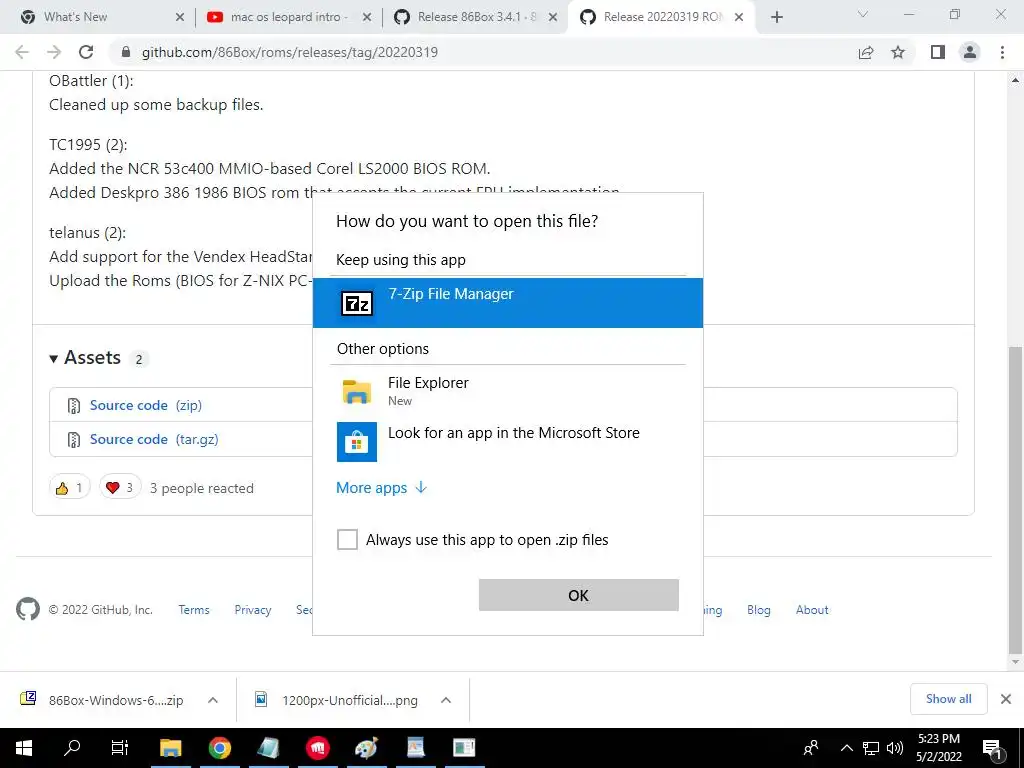The height and width of the screenshot is (768, 1024).
Task: Close the Release 86Box 3.4.1 tab
Action: (x=553, y=18)
